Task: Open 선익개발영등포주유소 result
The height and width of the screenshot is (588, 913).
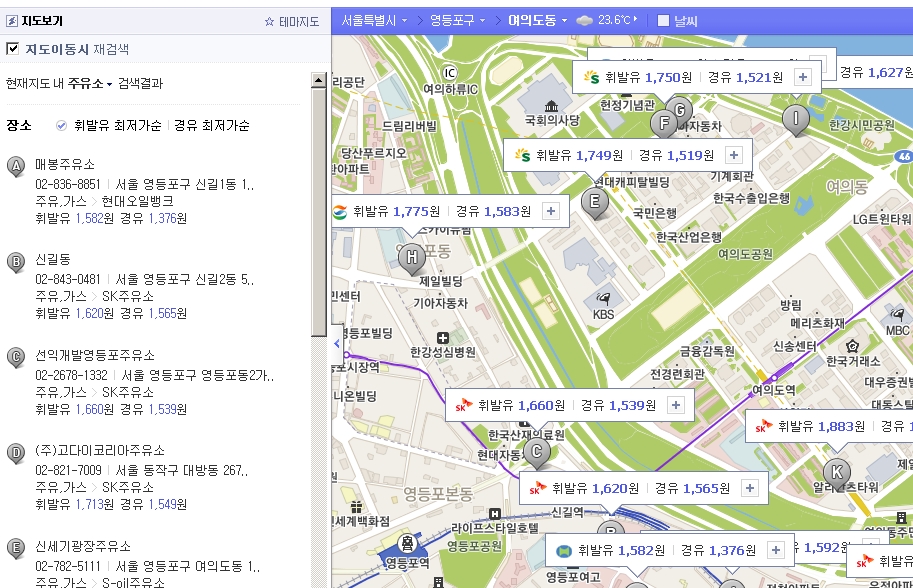Action: pyautogui.click(x=95, y=355)
